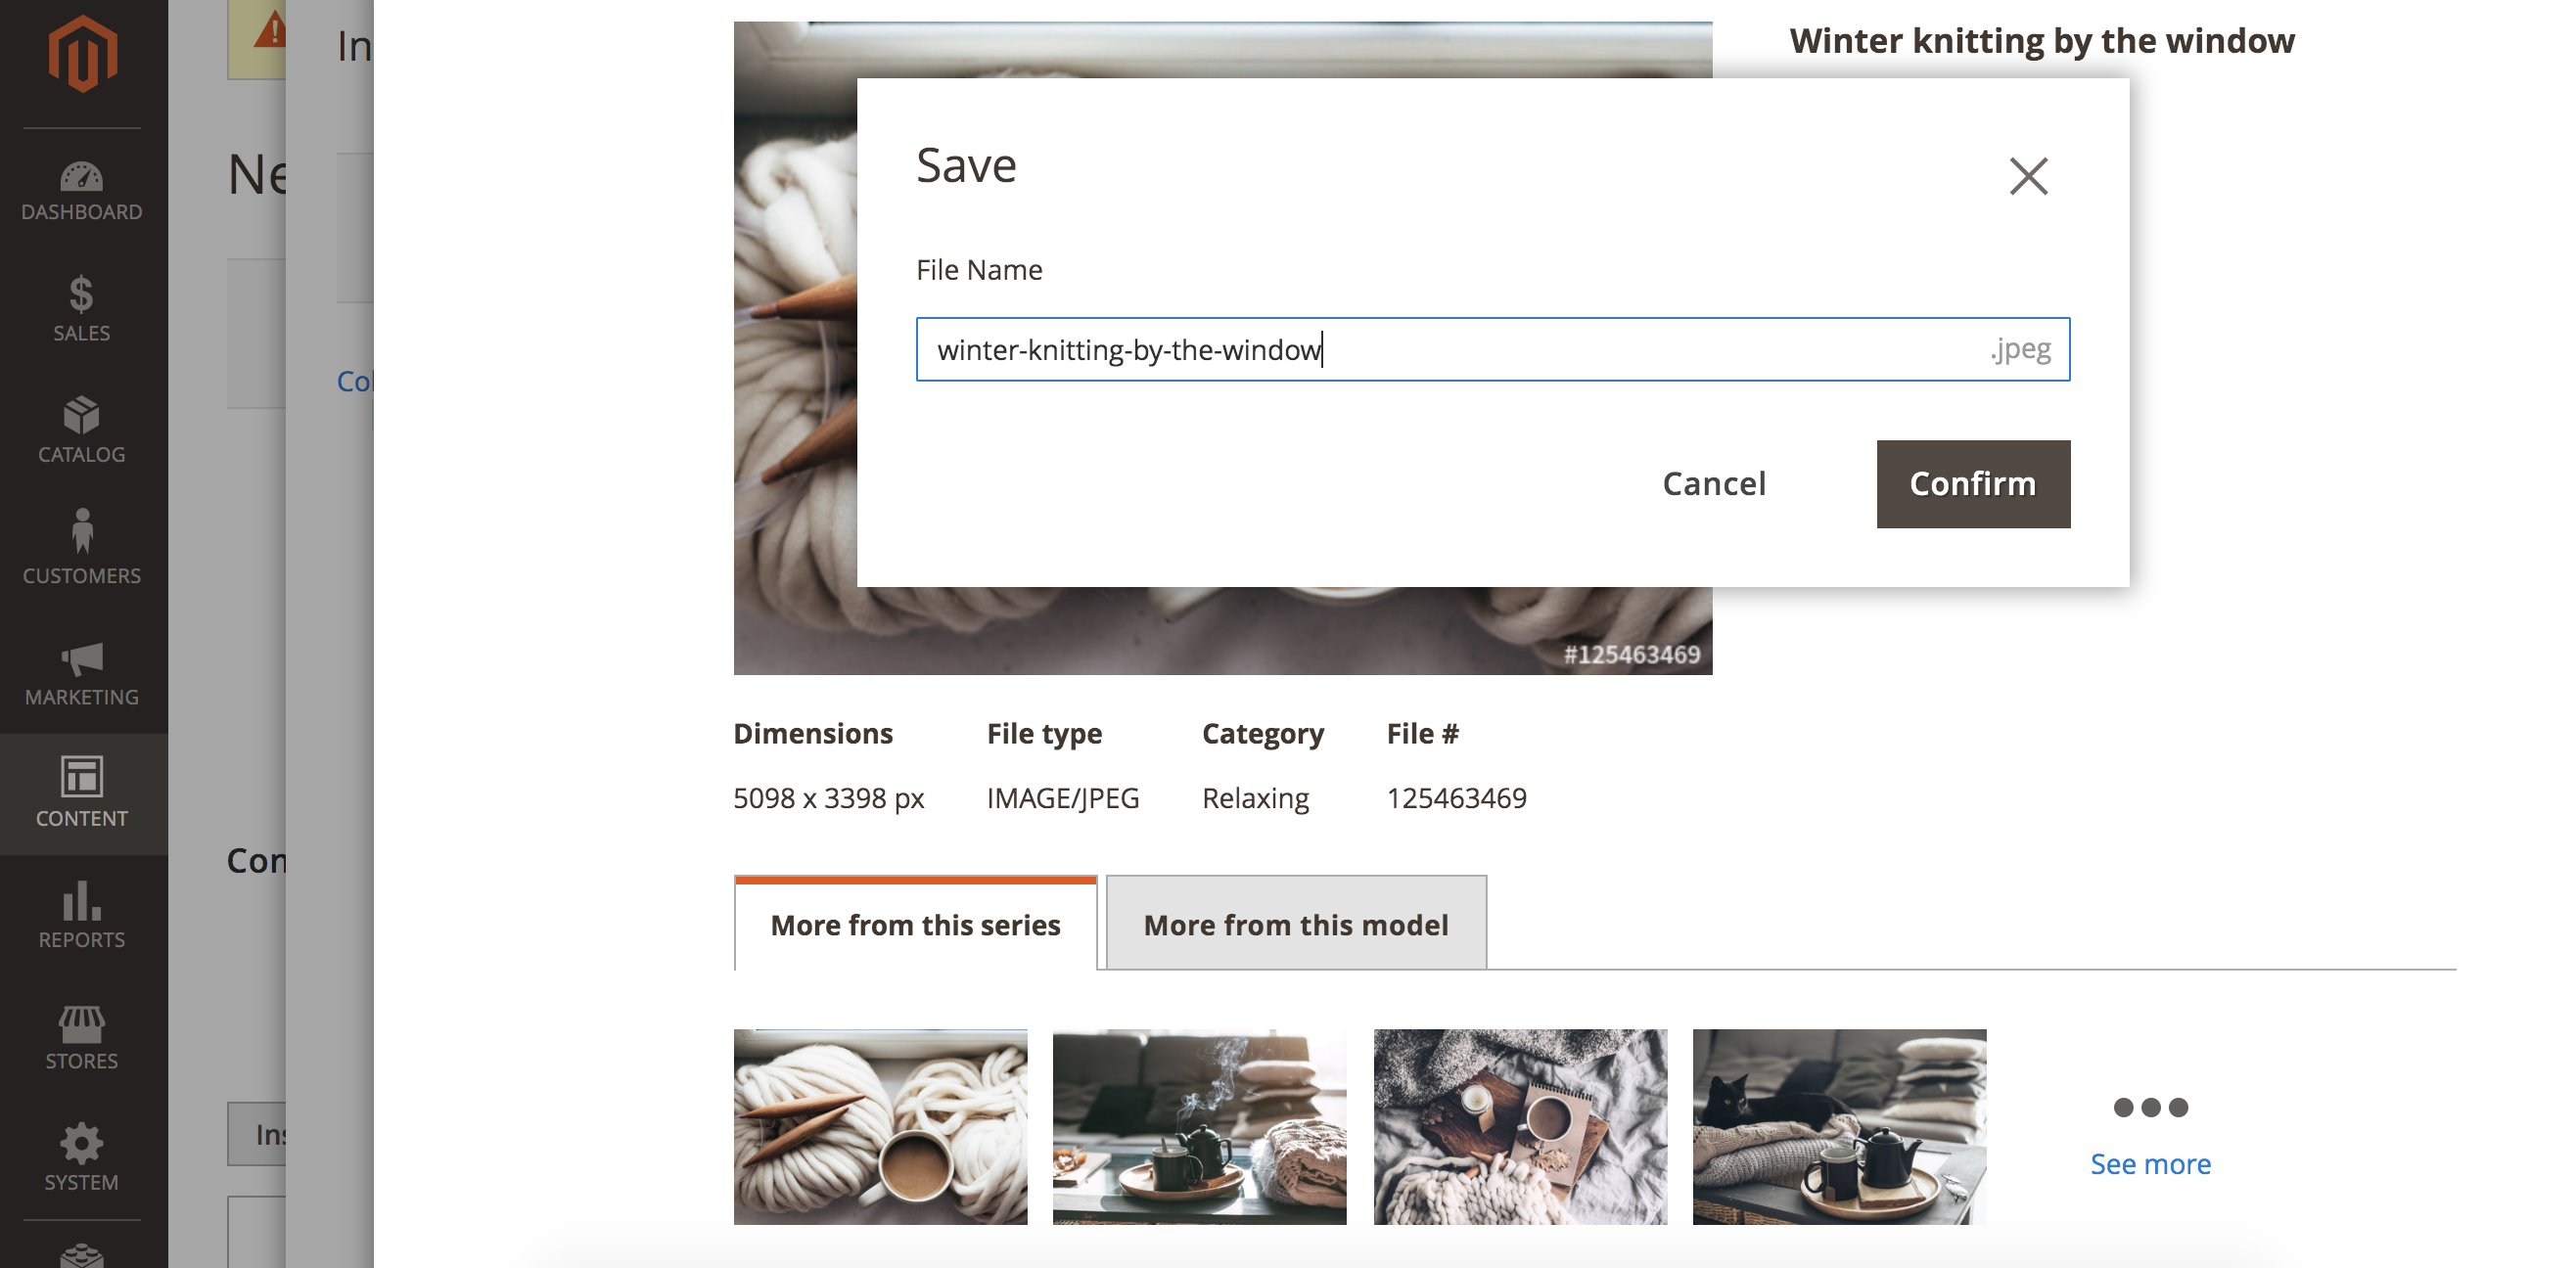This screenshot has width=2576, height=1268.
Task: Click the three dots above See more
Action: 2150,1107
